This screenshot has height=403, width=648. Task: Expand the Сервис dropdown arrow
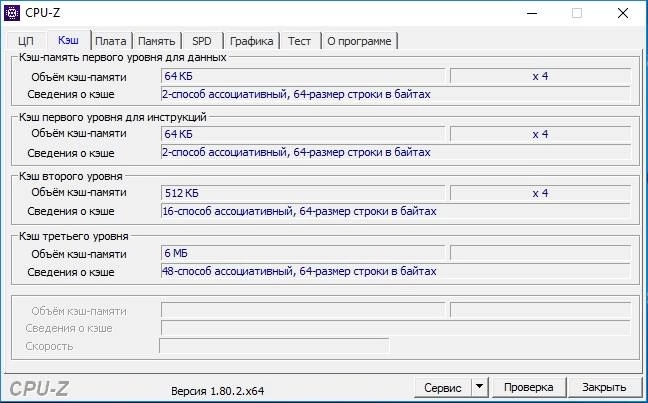click(x=479, y=387)
